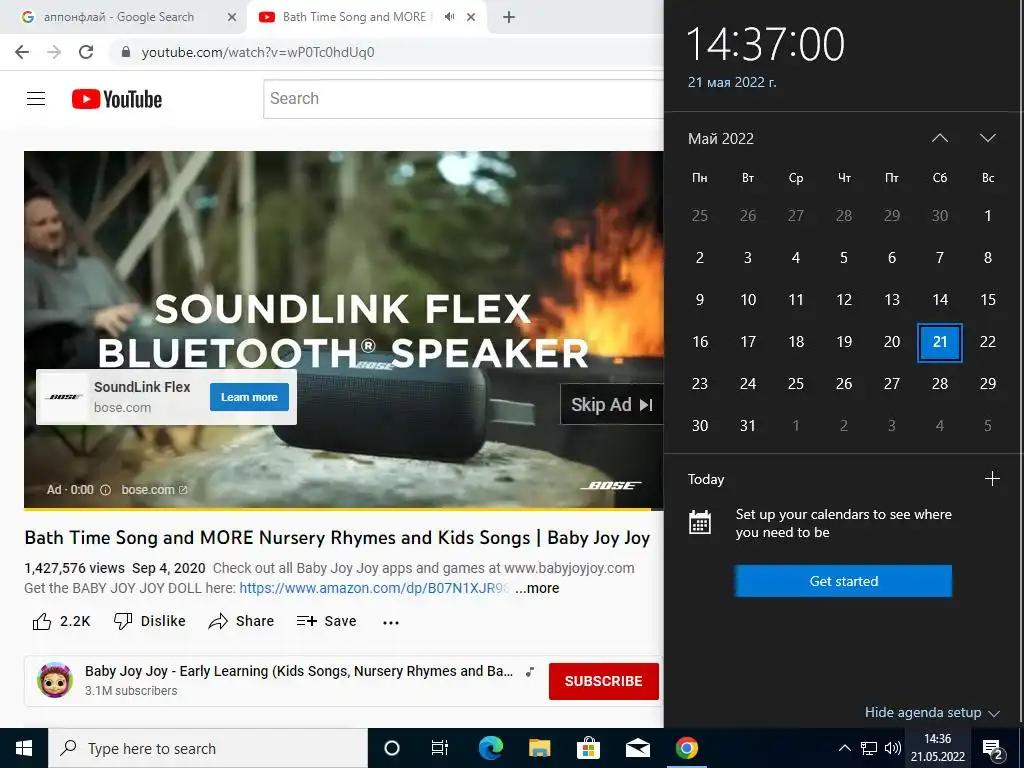Reload the YouTube page

86,52
